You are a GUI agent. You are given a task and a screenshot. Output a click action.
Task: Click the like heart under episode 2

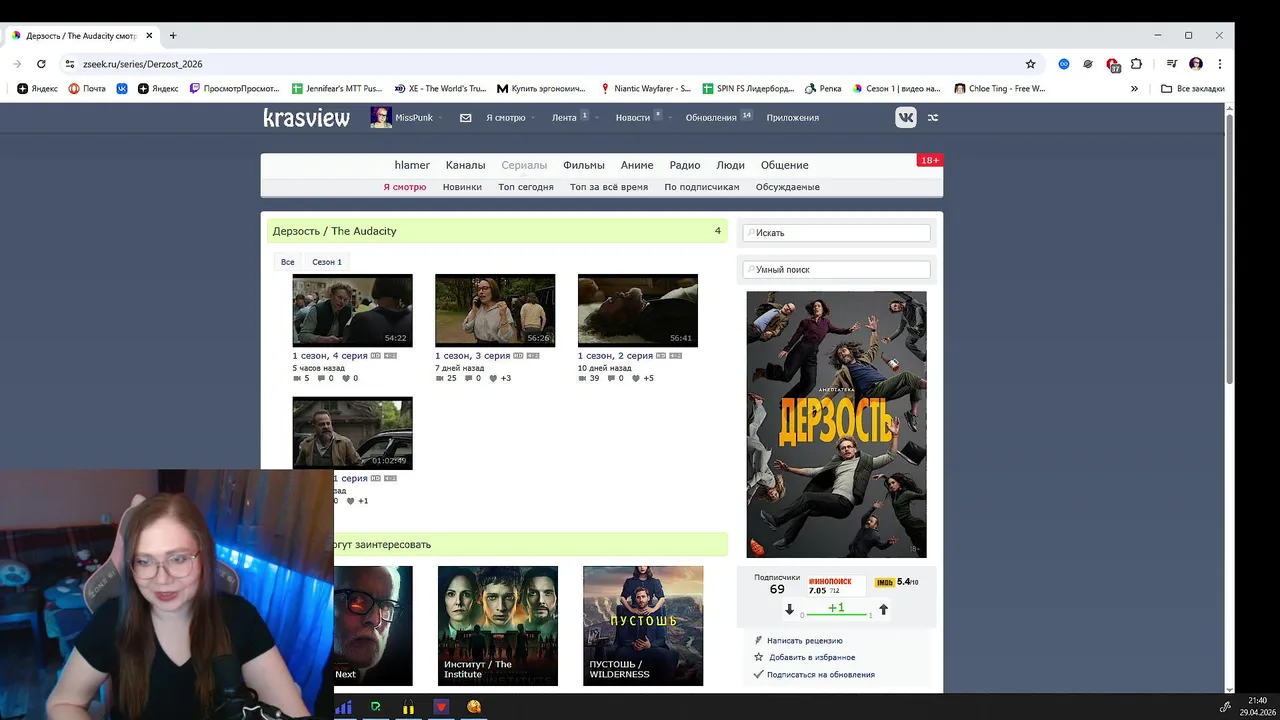636,378
